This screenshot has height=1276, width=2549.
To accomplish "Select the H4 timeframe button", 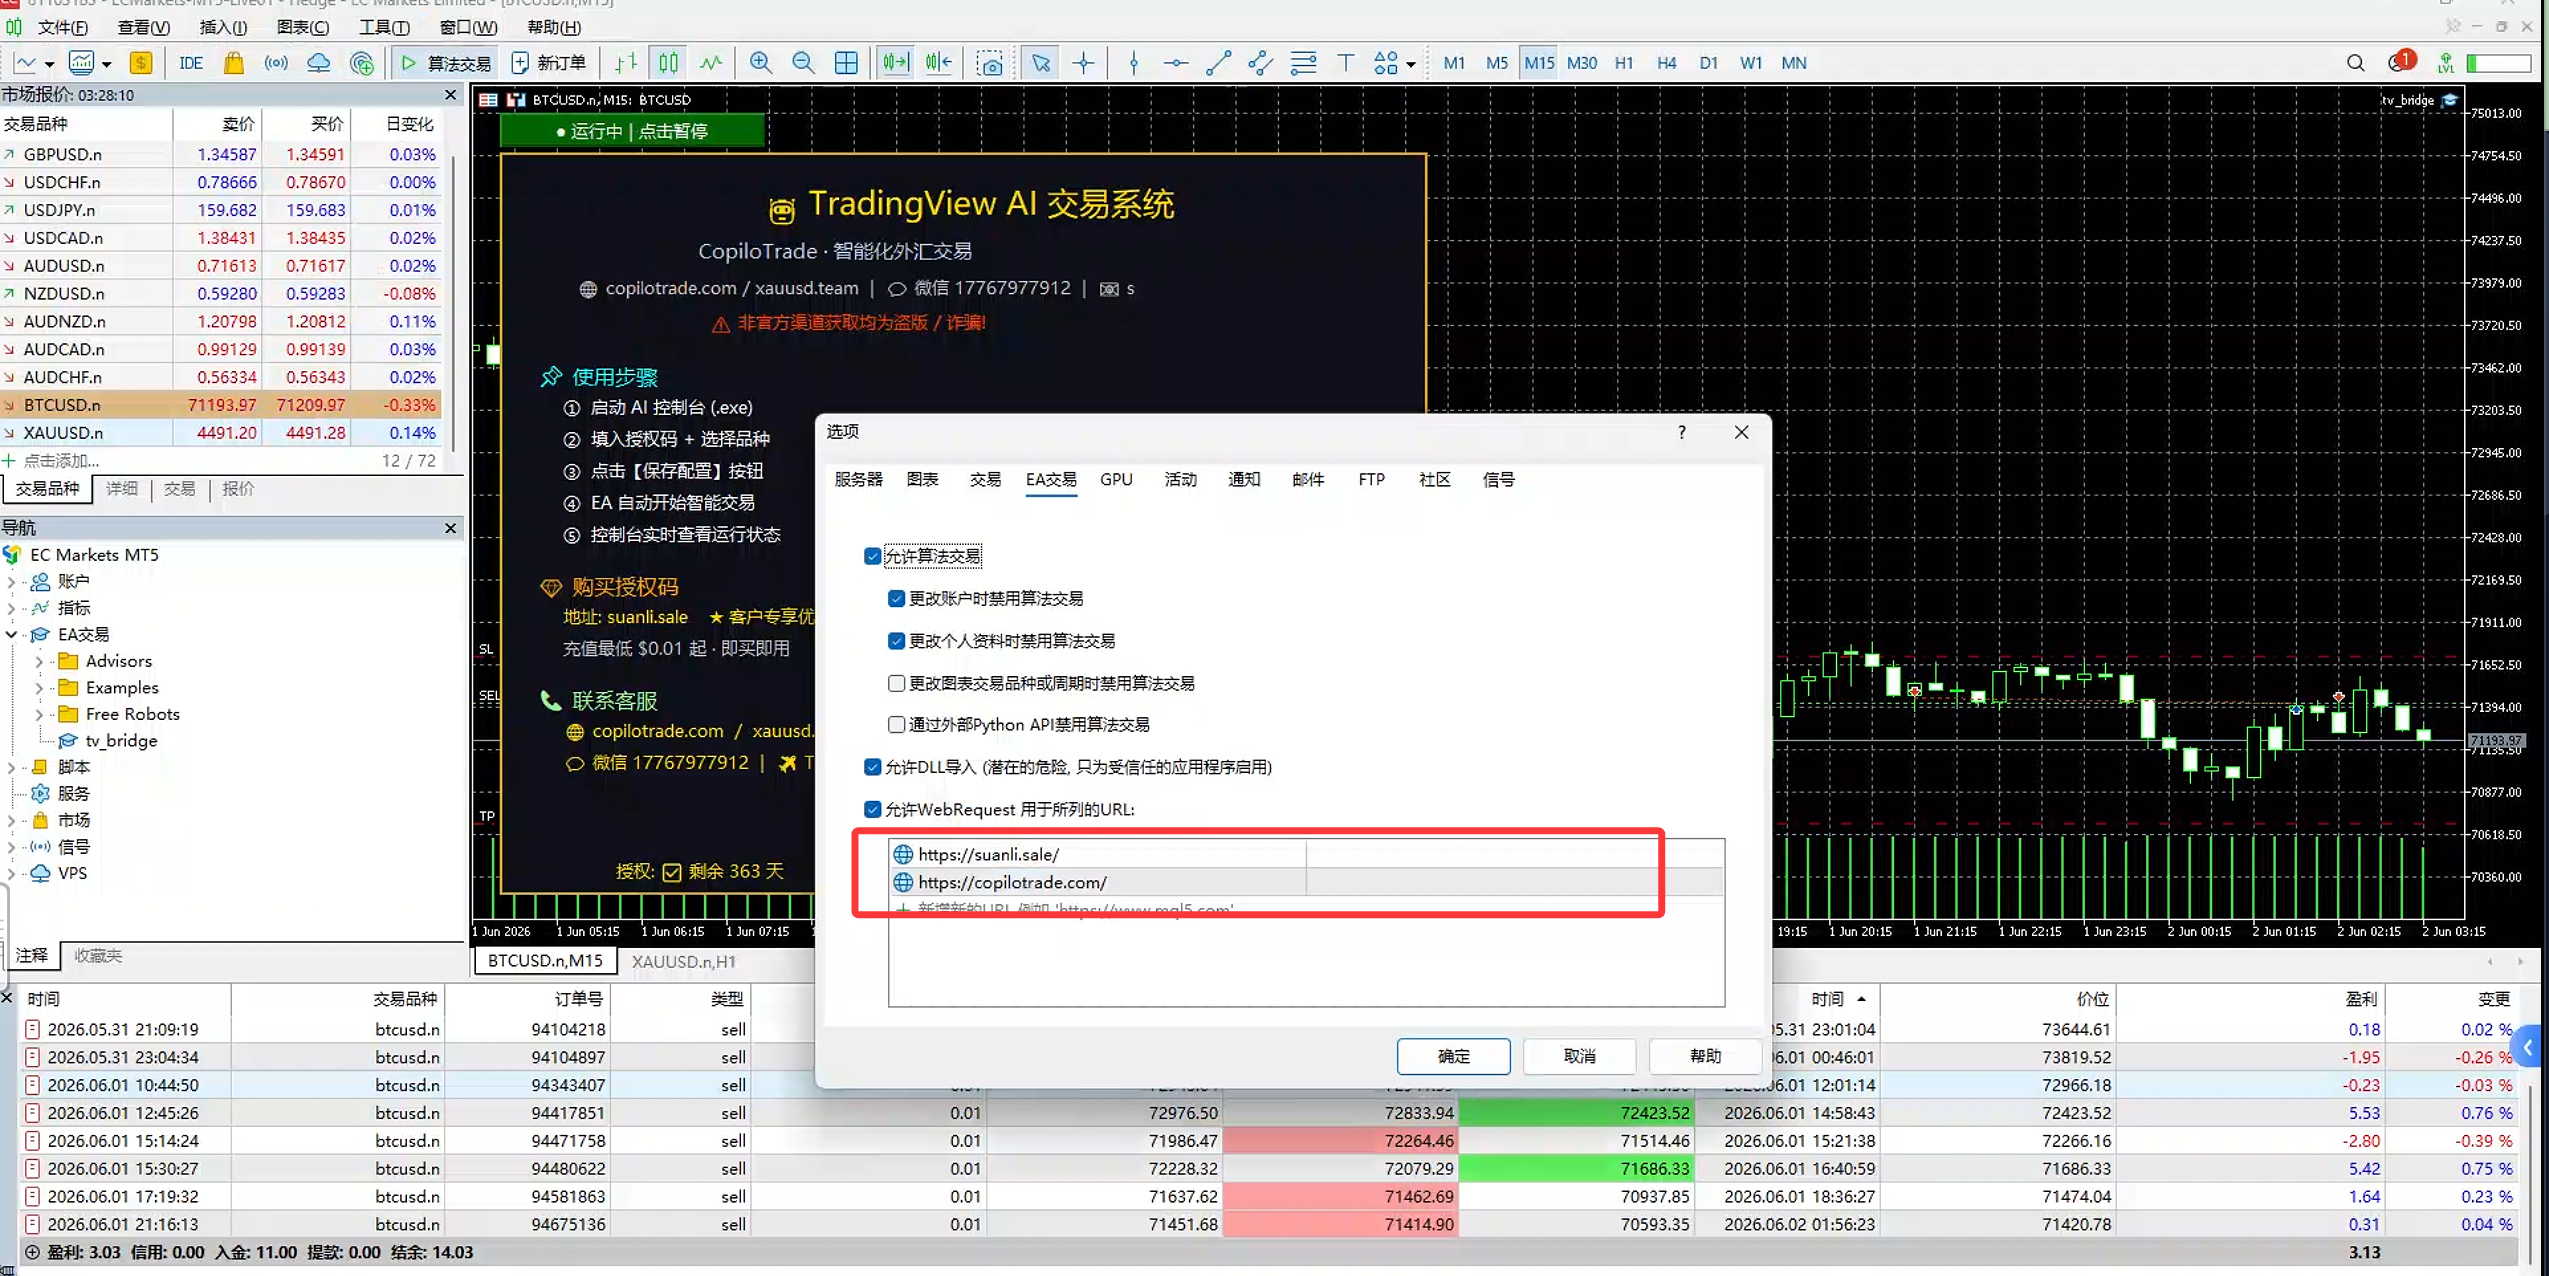I will point(1666,63).
